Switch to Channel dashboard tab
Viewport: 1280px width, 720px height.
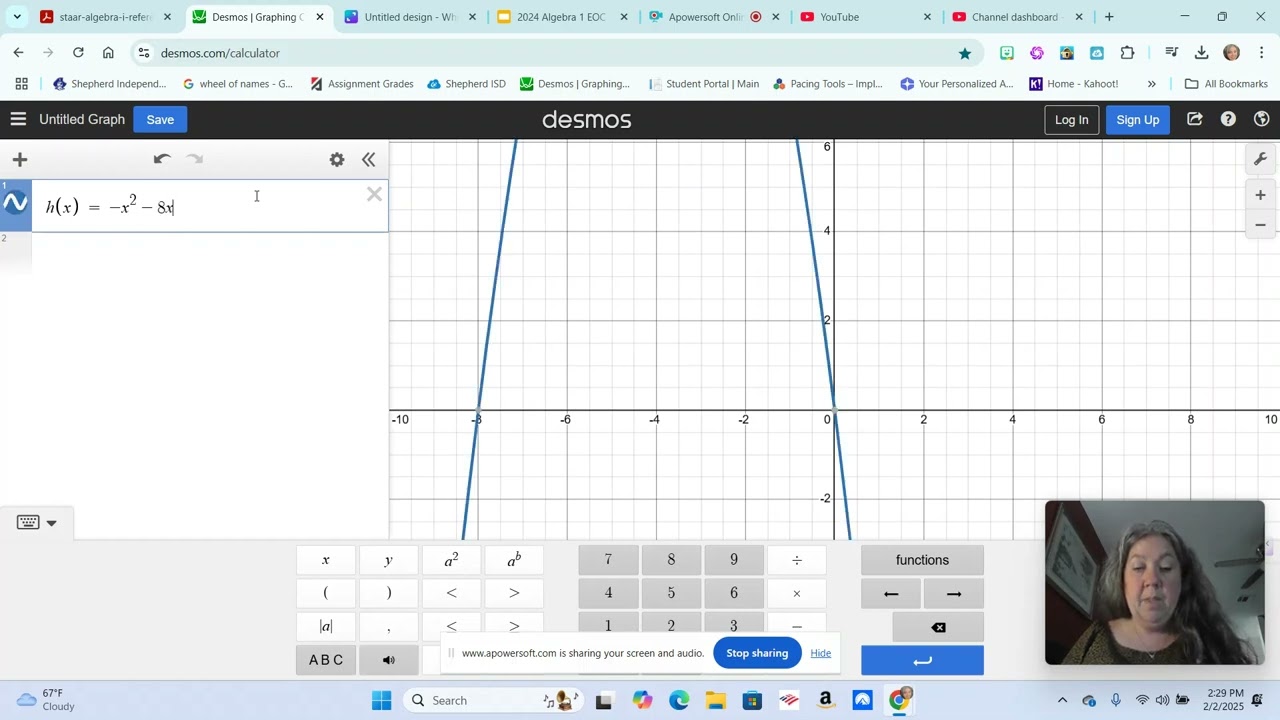pyautogui.click(x=1018, y=17)
